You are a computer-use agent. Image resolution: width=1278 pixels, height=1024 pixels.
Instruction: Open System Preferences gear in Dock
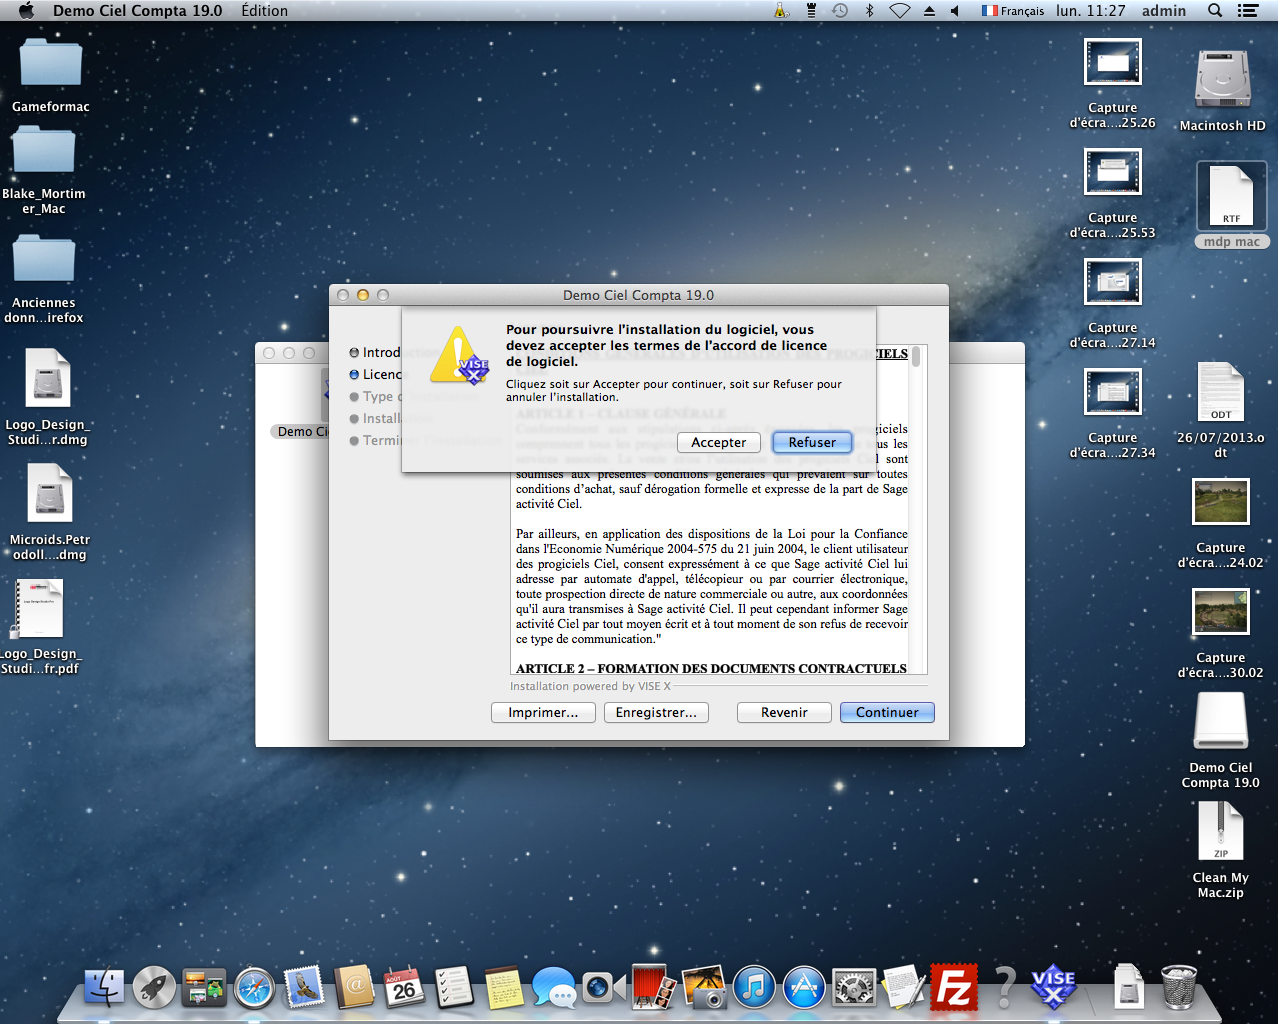point(854,988)
